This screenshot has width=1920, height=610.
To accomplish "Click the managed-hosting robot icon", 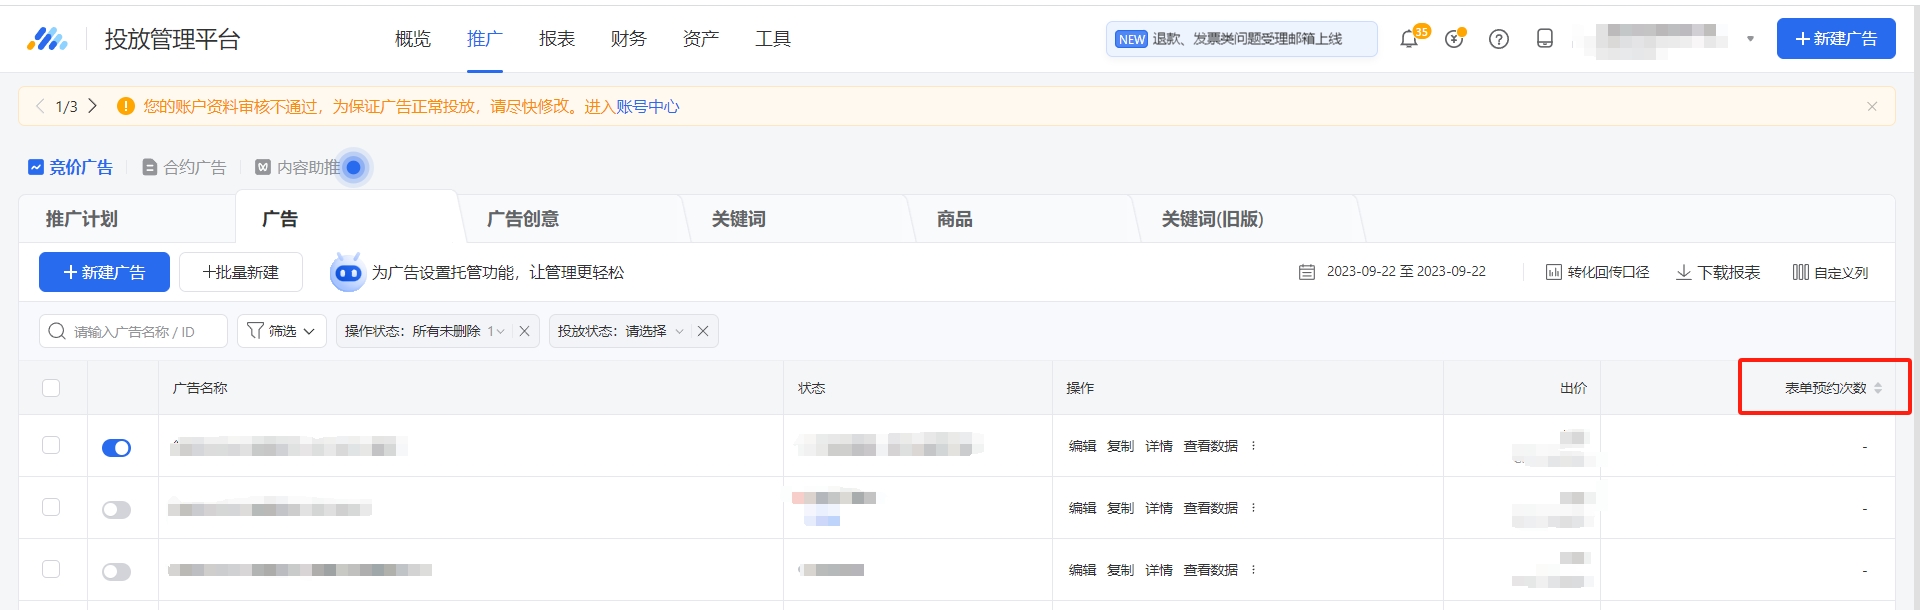I will (x=348, y=272).
